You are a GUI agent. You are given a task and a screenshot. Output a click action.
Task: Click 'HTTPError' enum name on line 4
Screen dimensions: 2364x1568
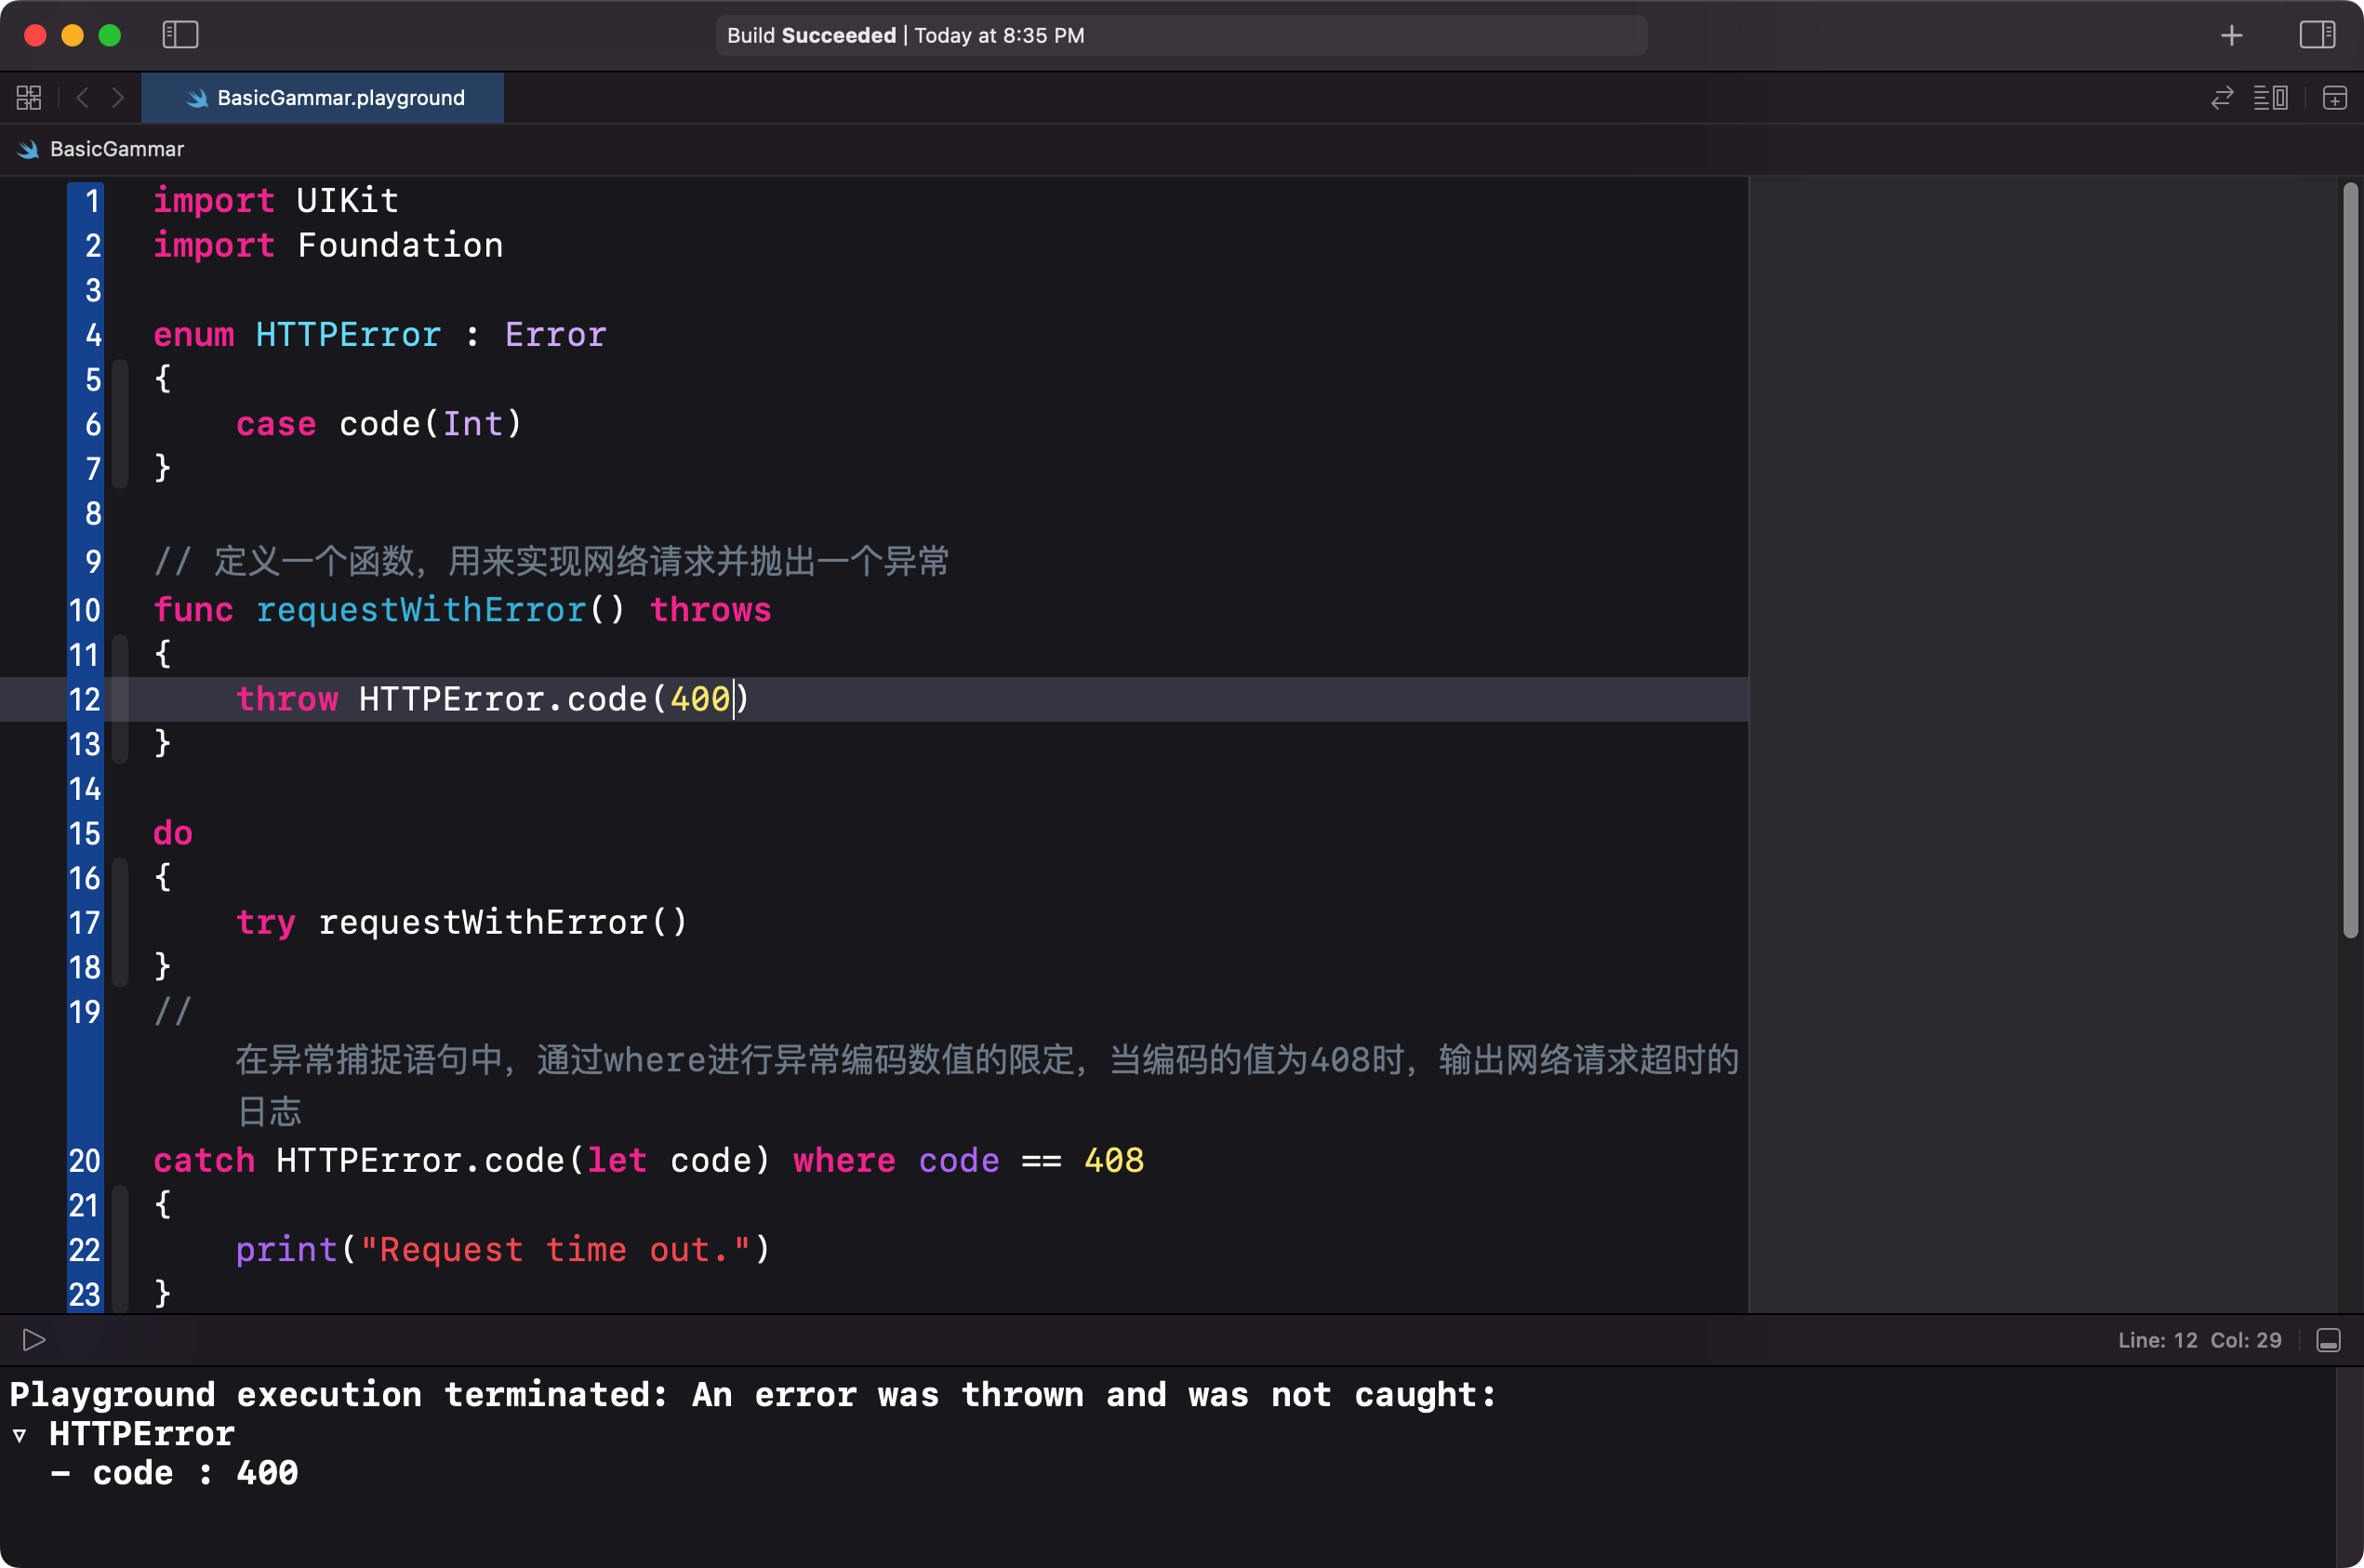(348, 334)
